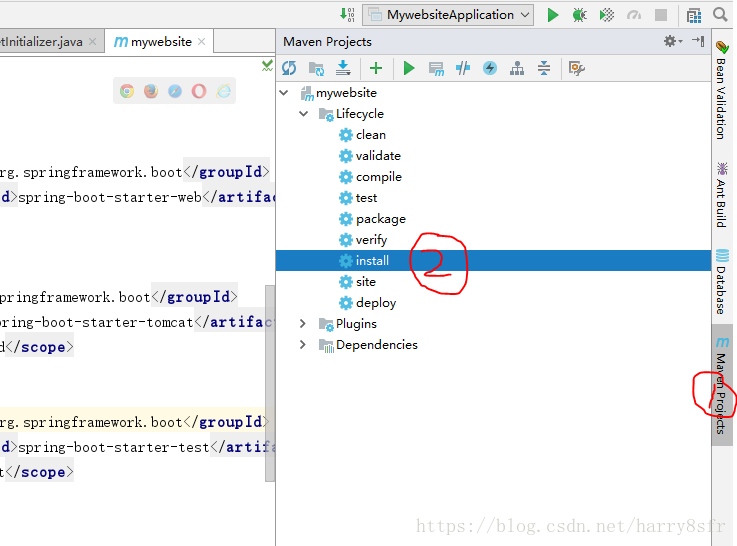Viewport: 737px width, 546px height.
Task: Click the grayed stop button
Action: pos(661,15)
